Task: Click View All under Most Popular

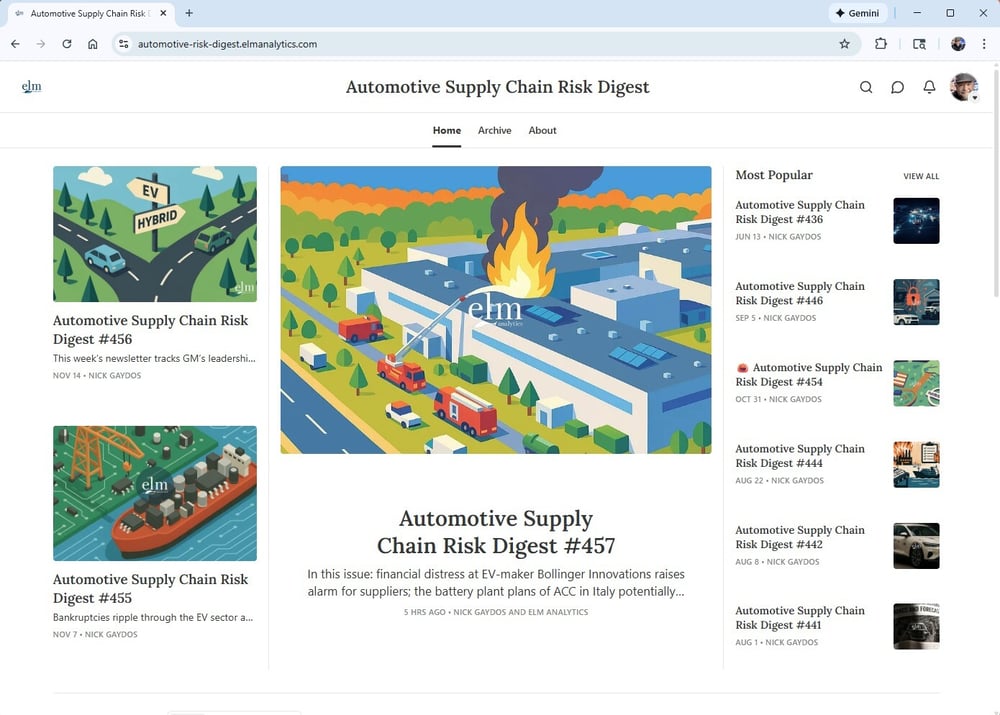Action: [x=921, y=176]
